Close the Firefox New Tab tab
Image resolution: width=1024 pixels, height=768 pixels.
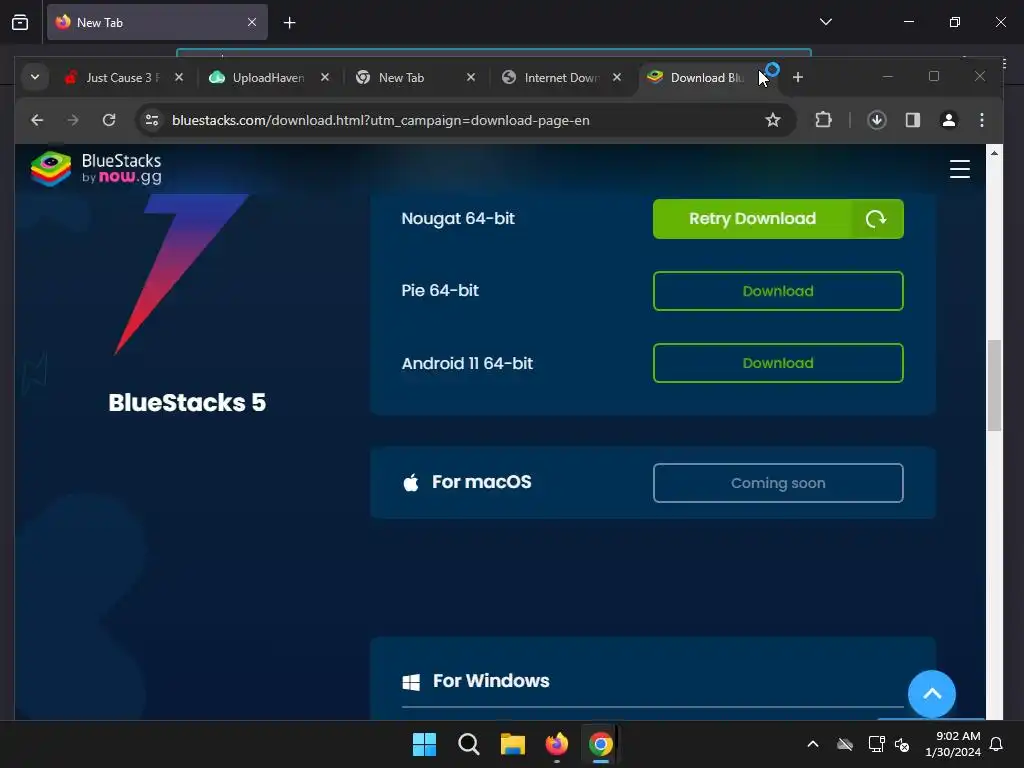point(252,22)
